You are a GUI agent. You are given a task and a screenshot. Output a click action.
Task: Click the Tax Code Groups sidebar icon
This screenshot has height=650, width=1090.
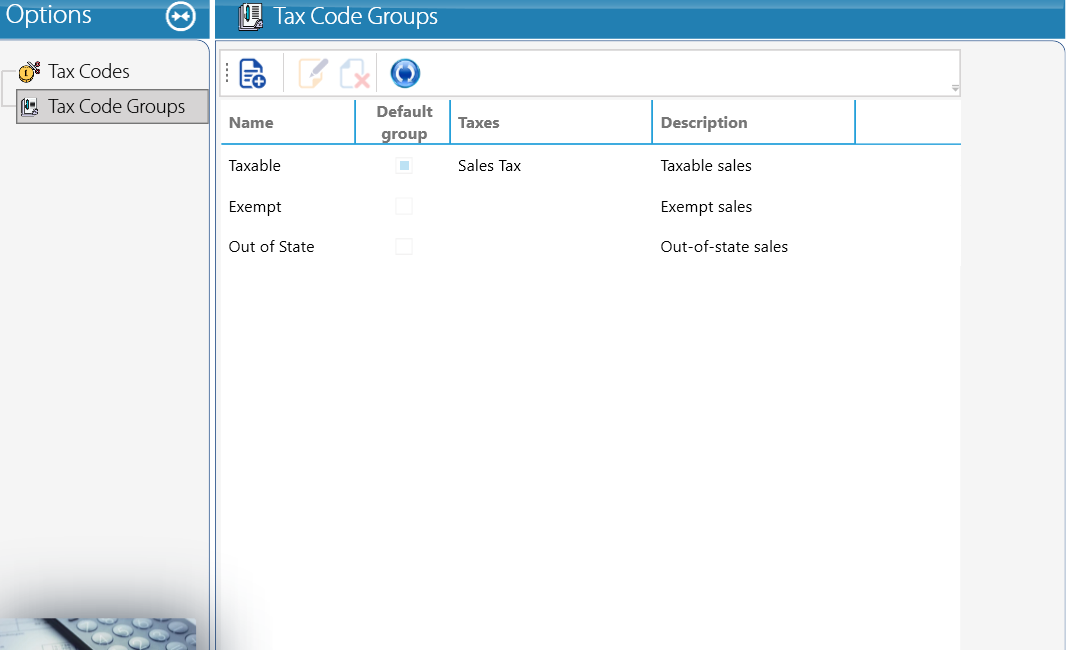(x=30, y=106)
